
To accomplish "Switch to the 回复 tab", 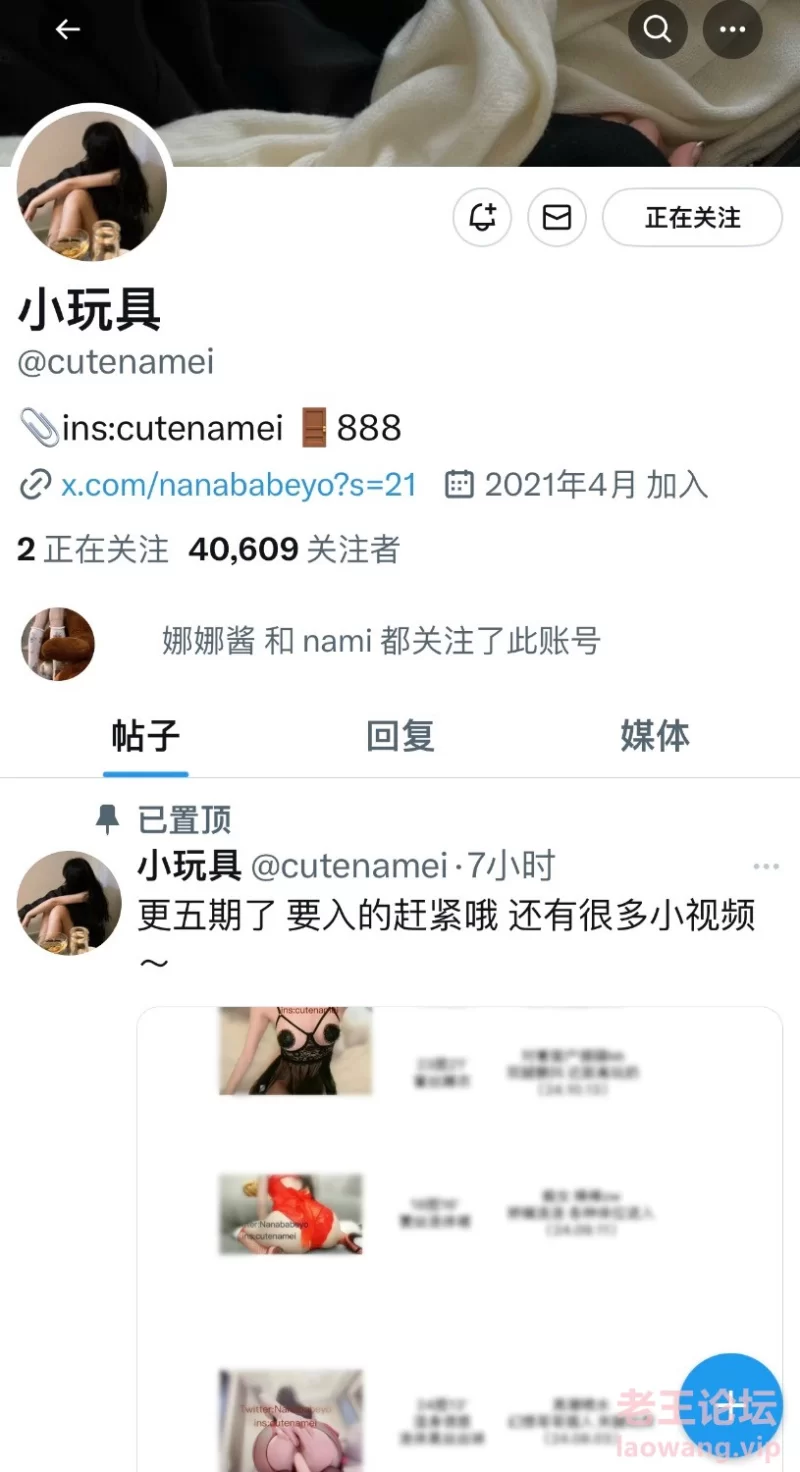I will tap(400, 736).
